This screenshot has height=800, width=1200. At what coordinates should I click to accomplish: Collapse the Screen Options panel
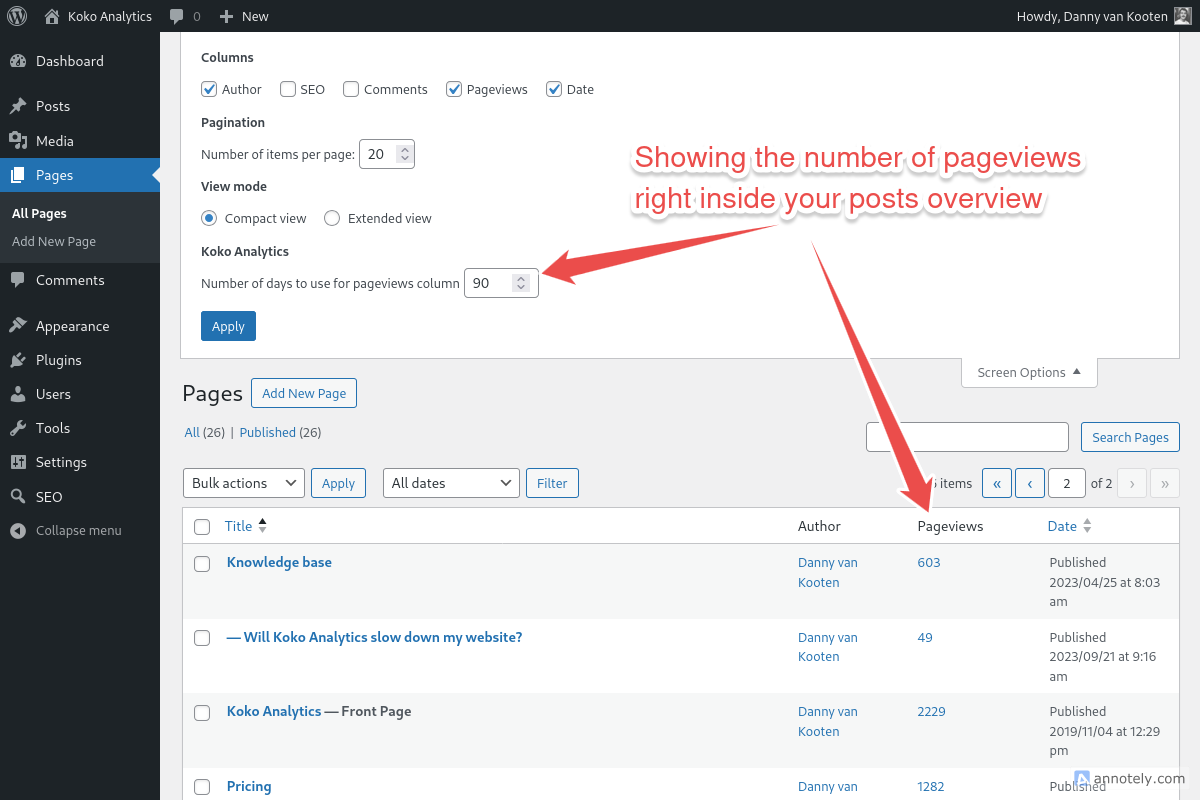[1028, 372]
